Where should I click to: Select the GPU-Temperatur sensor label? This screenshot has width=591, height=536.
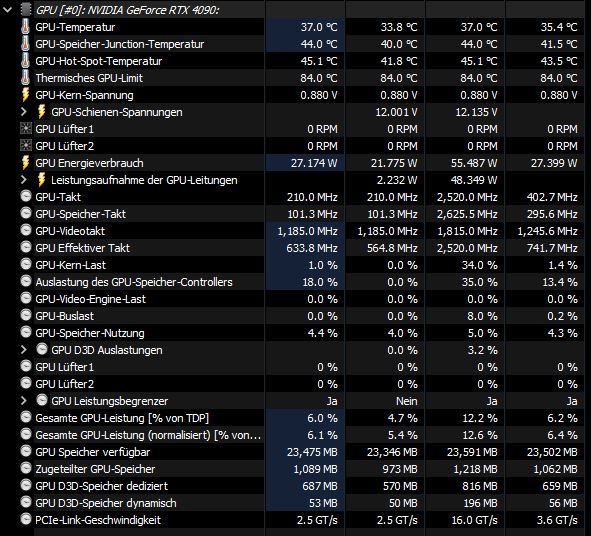[x=75, y=27]
